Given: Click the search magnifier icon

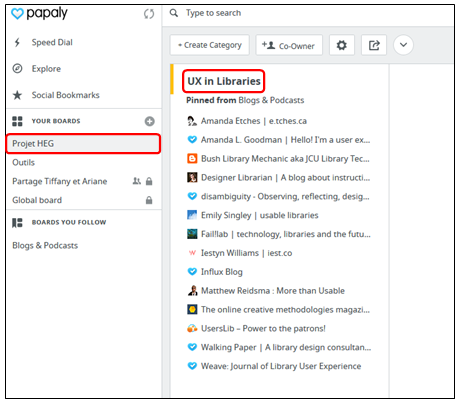Looking at the screenshot, I should pos(174,13).
